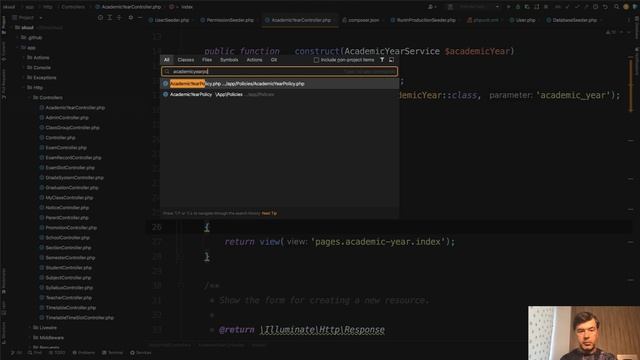Click the Git rollback arrow icon

[605, 7]
